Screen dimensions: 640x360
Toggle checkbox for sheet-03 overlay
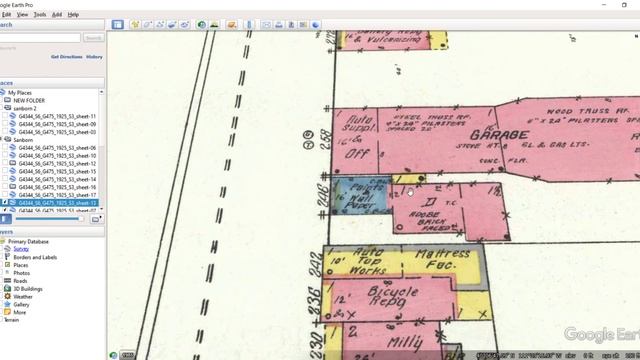pos(5,132)
